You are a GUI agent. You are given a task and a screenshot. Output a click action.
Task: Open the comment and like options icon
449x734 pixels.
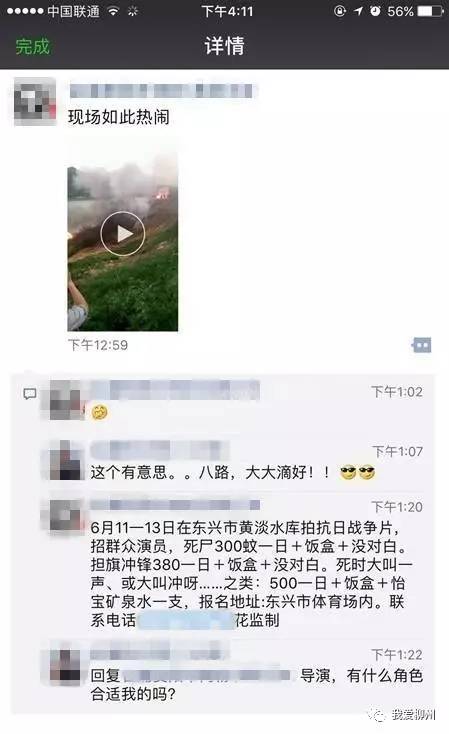[421, 345]
